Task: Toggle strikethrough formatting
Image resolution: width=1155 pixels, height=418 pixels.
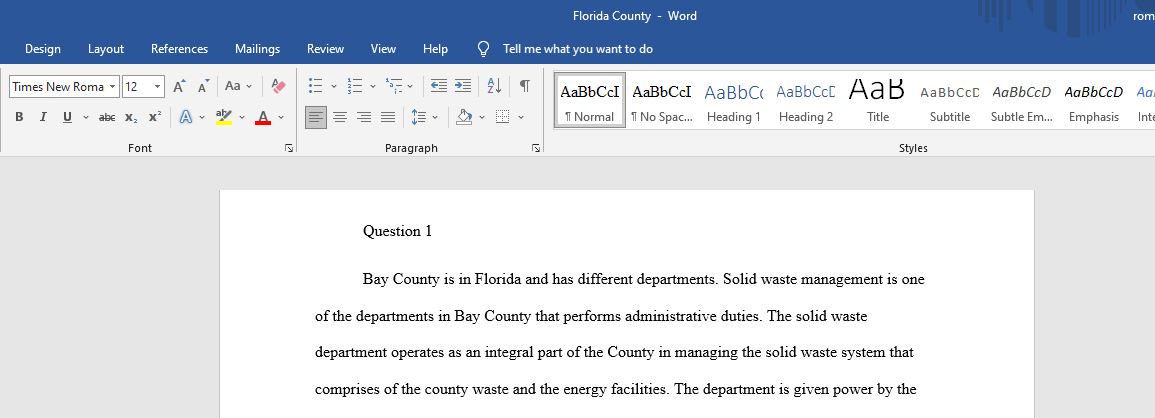Action: click(107, 116)
